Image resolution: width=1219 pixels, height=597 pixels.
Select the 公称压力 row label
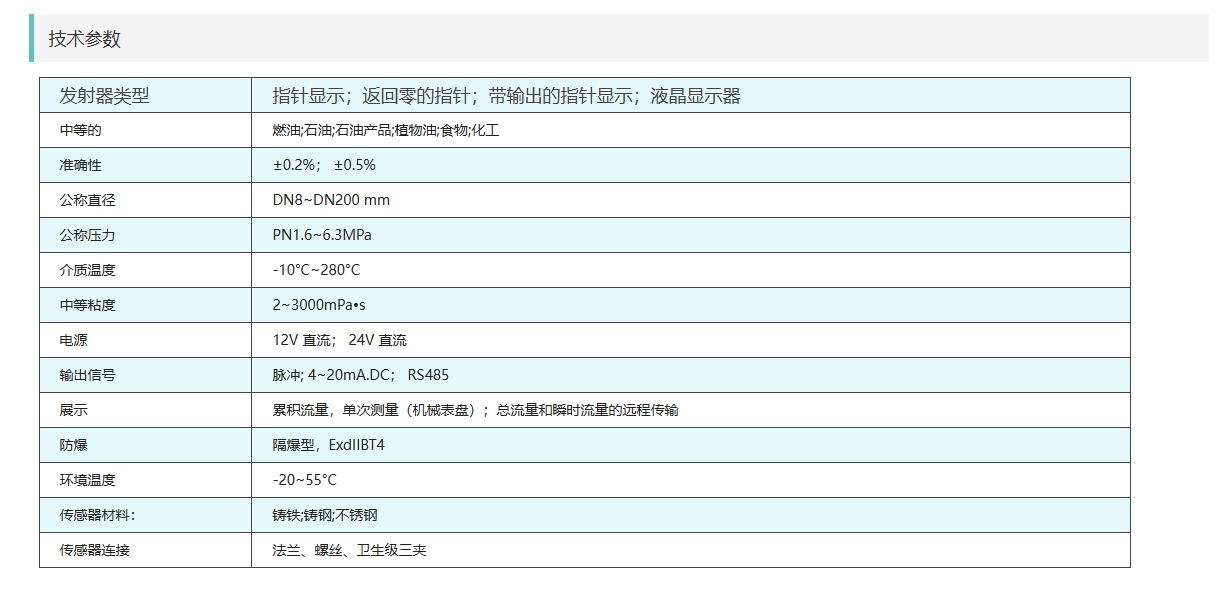coord(87,235)
